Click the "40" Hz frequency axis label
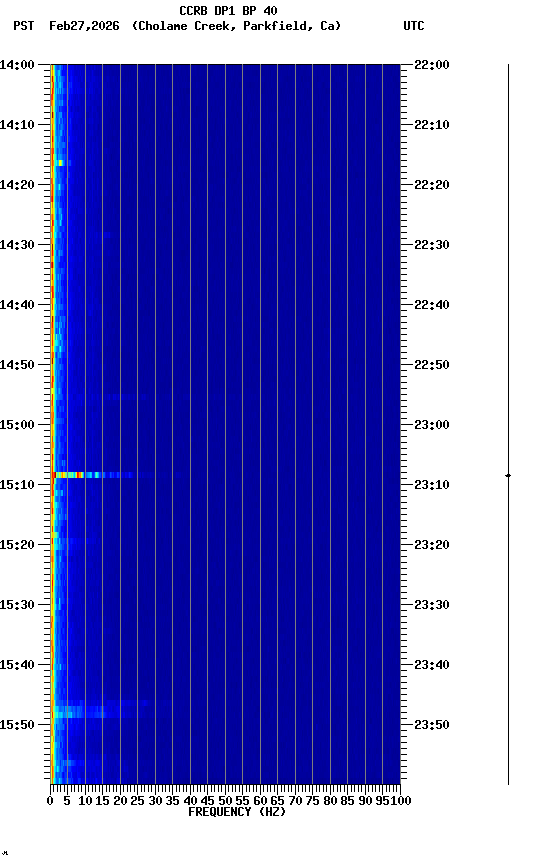This screenshot has height=864, width=552. click(190, 801)
